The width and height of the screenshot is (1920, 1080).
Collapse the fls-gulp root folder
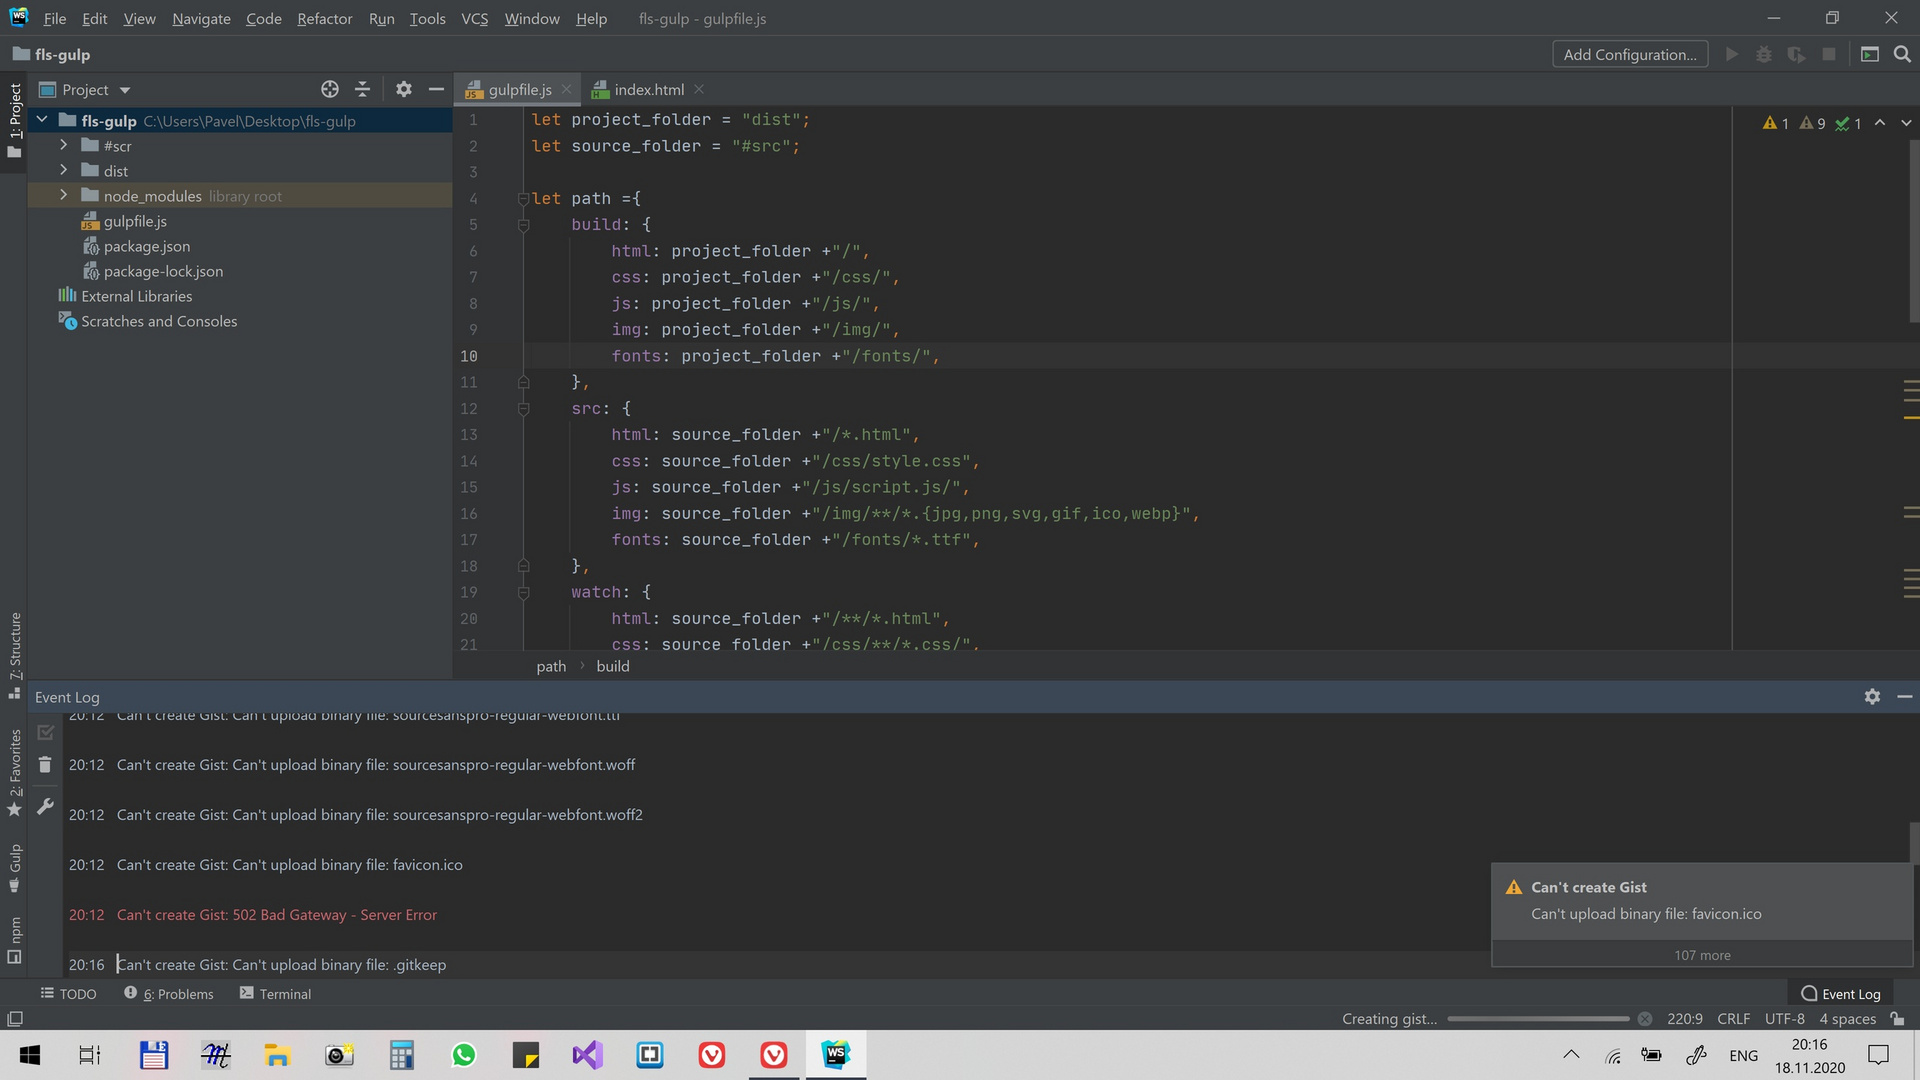(x=42, y=120)
